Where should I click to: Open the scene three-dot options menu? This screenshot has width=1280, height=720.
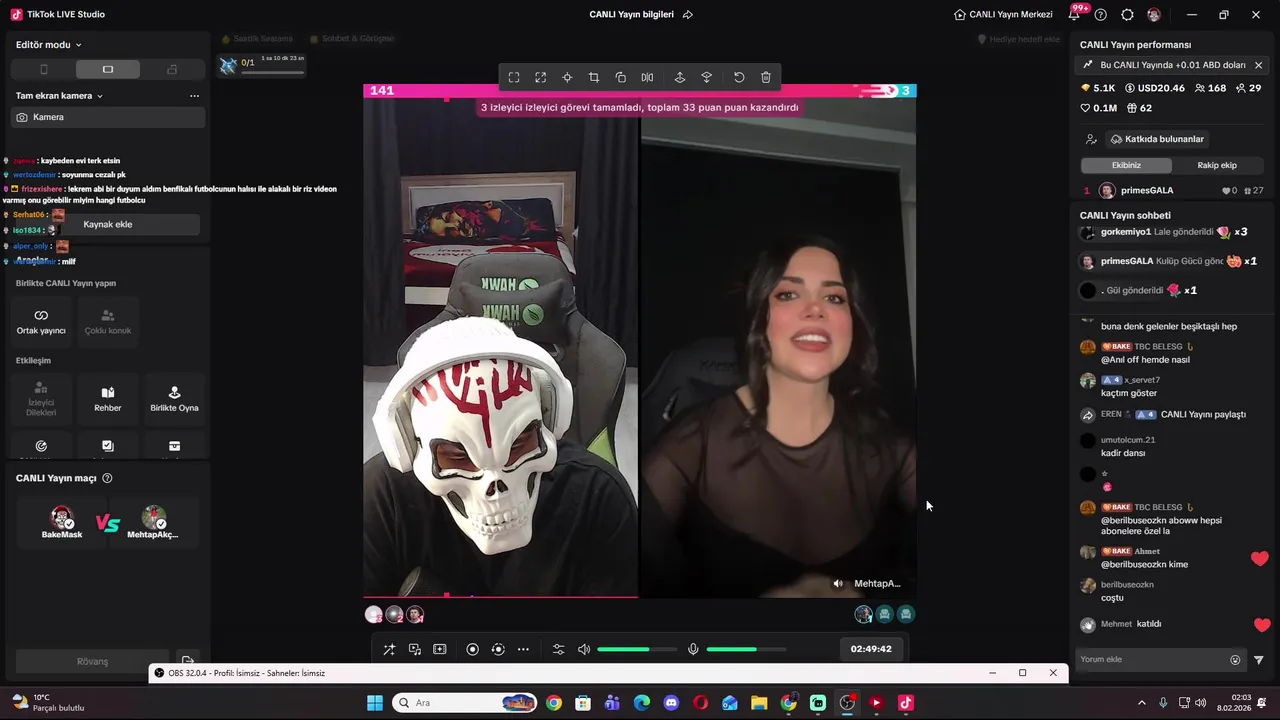194,96
